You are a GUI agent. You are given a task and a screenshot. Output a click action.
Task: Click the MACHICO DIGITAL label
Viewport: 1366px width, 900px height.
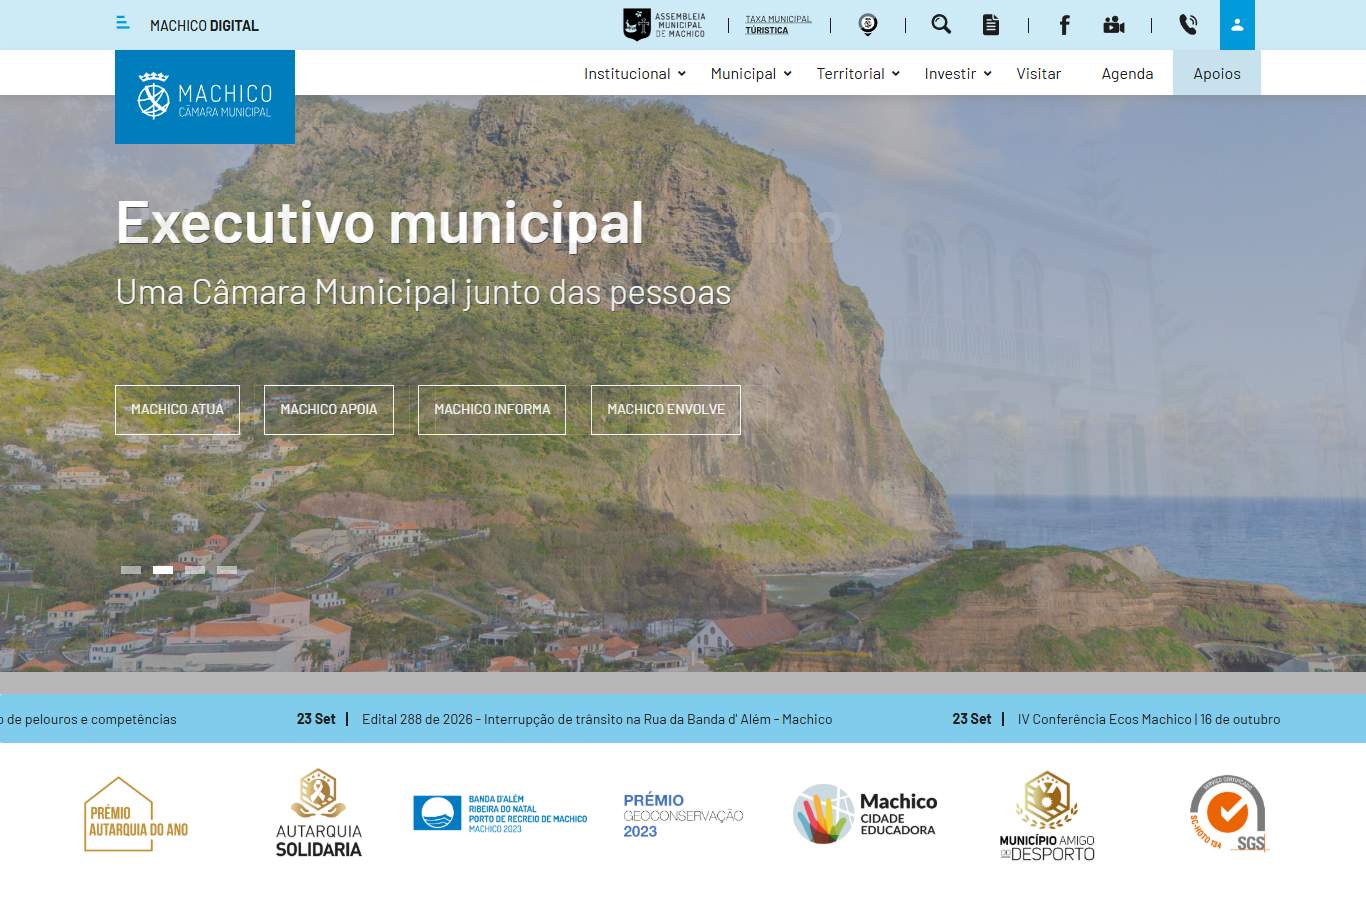(204, 25)
